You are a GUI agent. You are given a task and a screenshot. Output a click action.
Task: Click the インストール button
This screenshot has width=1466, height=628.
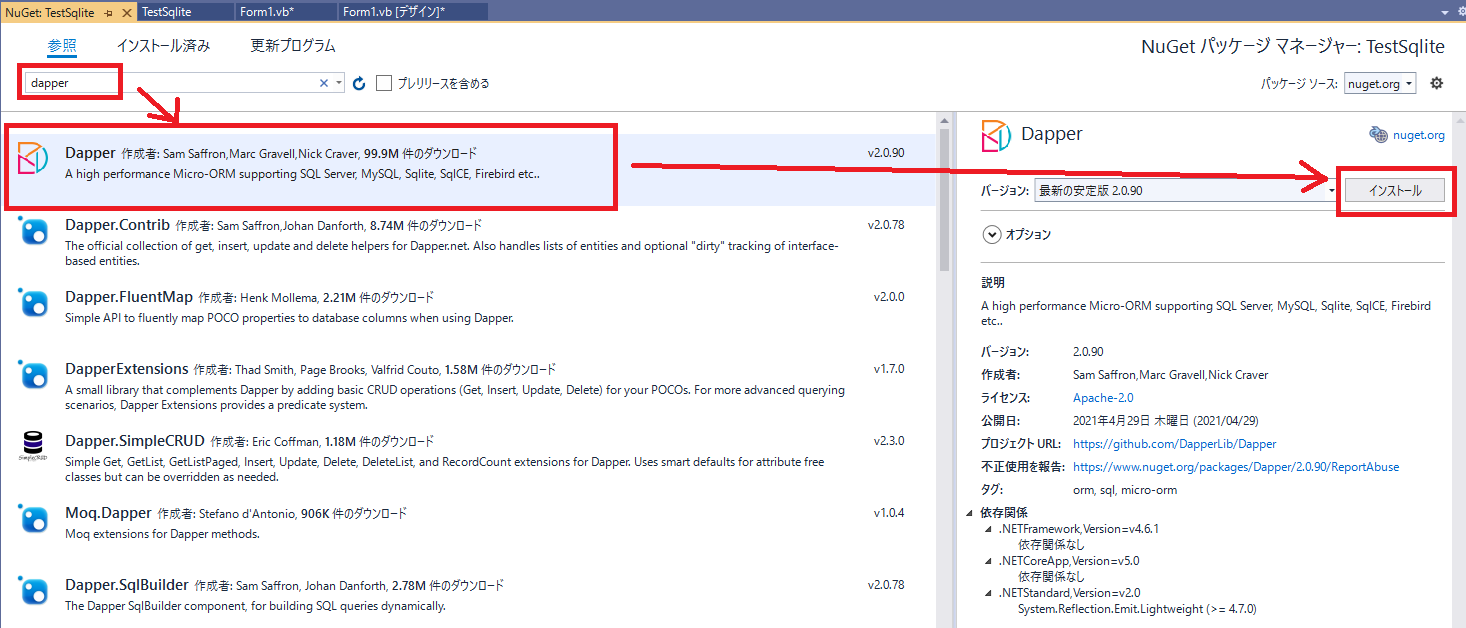coord(1395,190)
